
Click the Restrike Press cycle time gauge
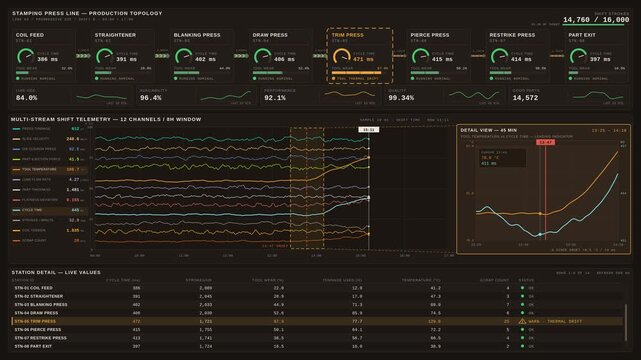point(499,56)
